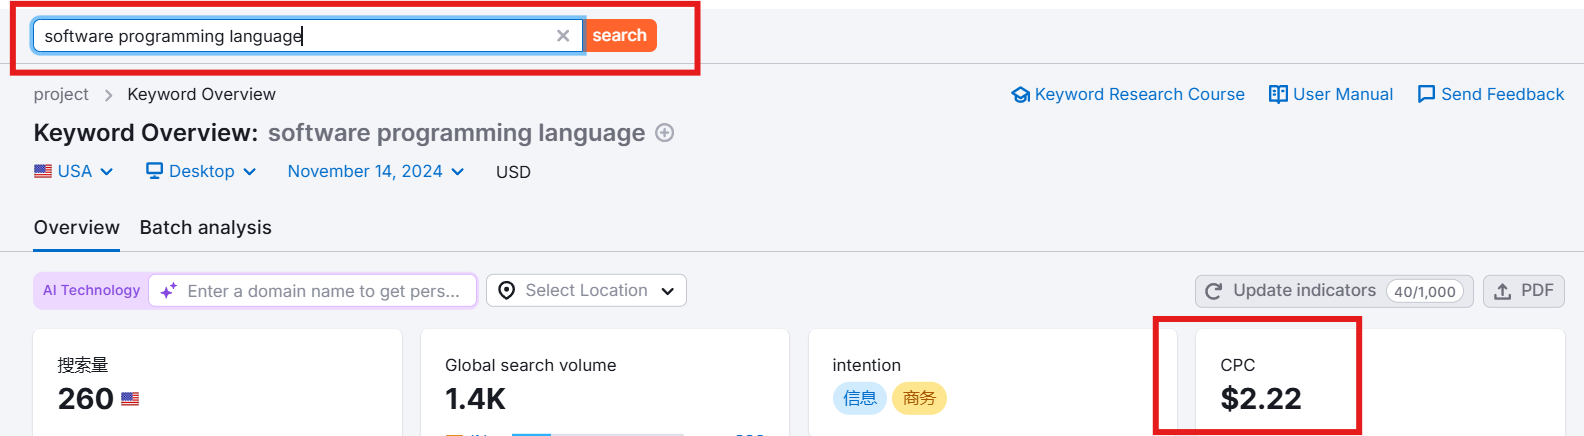Click the search volume value 260

point(86,399)
